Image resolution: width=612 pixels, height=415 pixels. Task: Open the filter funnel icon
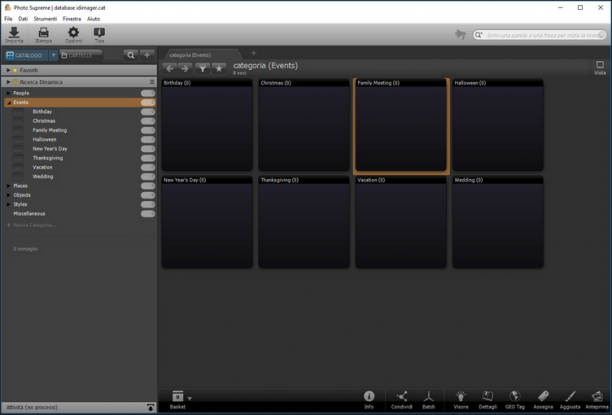coord(202,69)
